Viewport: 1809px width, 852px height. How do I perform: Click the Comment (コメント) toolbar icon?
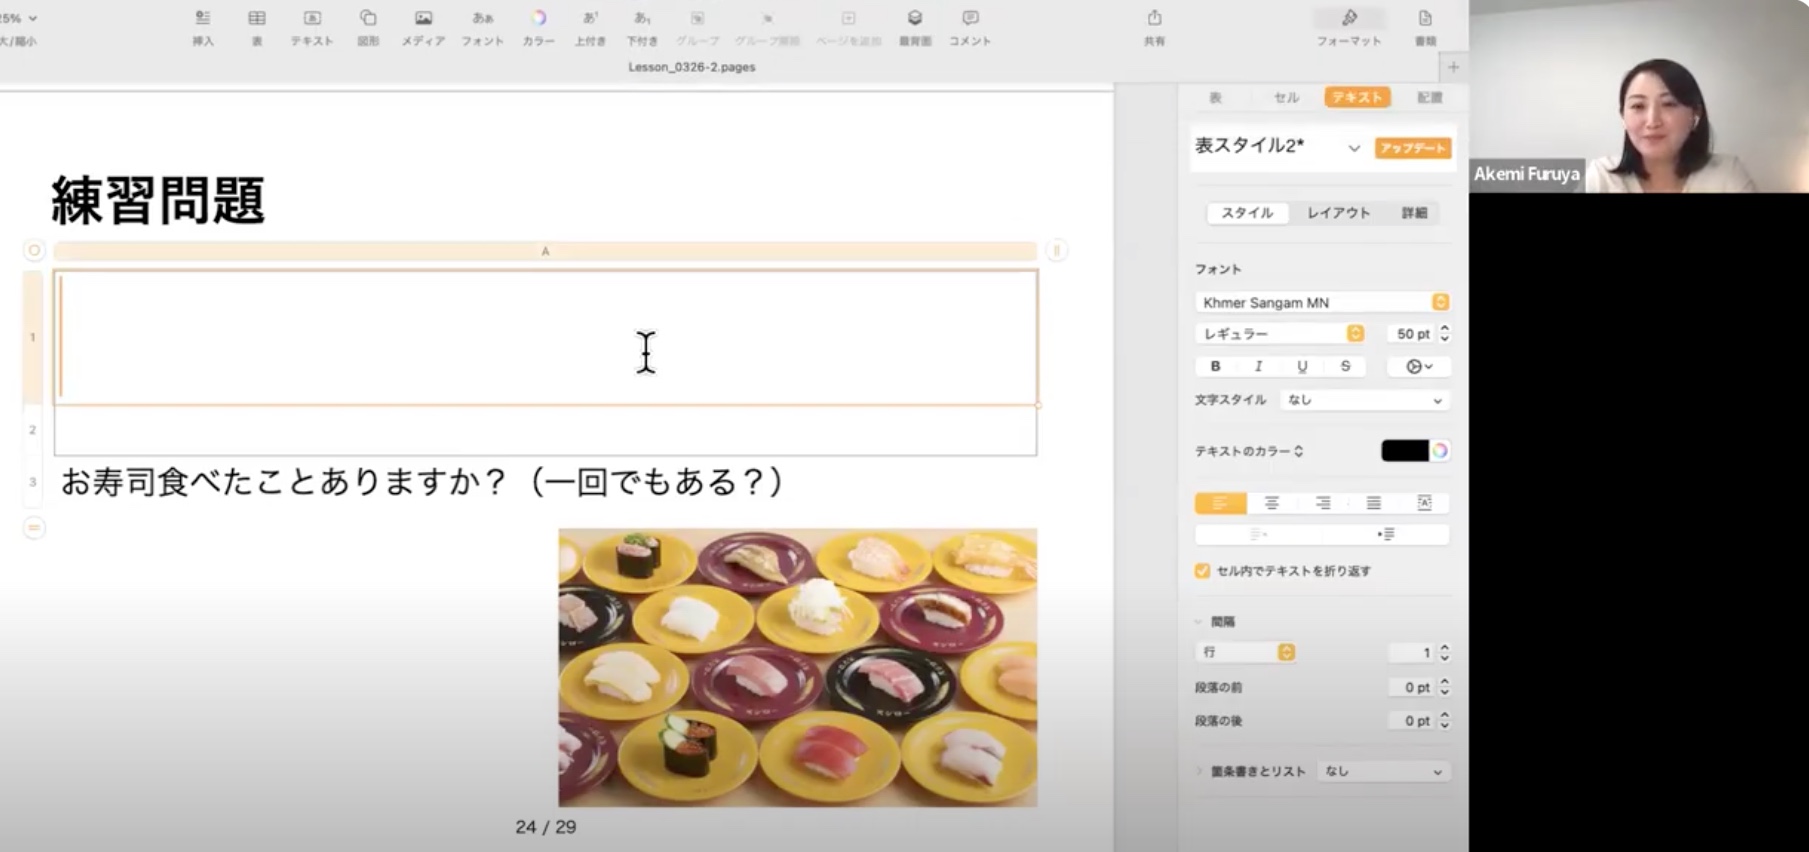970,26
